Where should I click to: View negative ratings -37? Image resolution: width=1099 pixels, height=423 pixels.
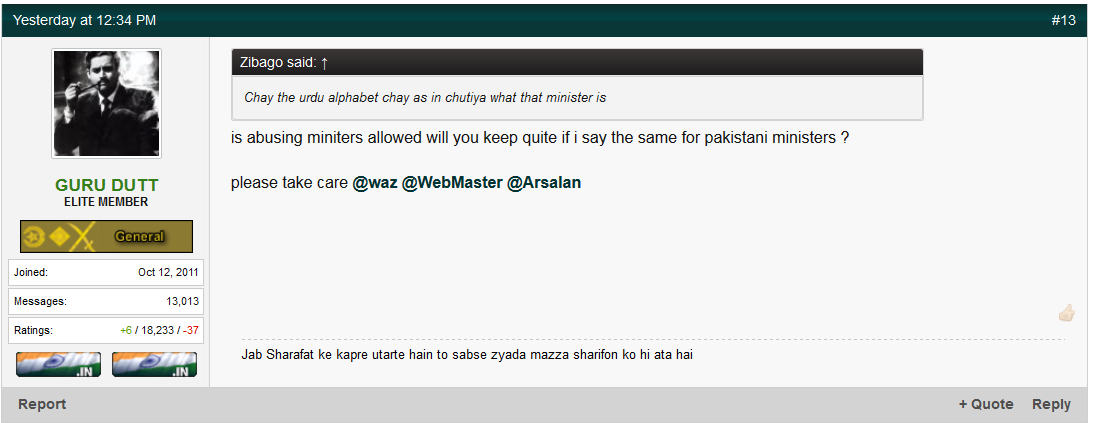click(191, 330)
